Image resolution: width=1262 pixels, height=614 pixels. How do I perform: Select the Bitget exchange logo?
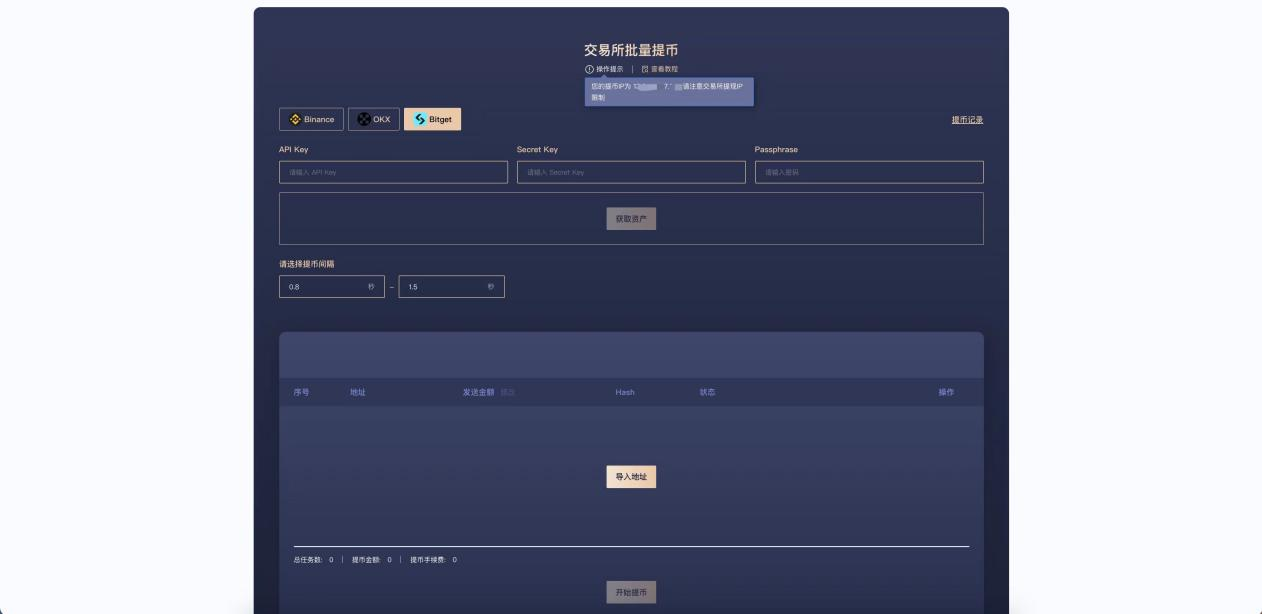click(x=420, y=119)
